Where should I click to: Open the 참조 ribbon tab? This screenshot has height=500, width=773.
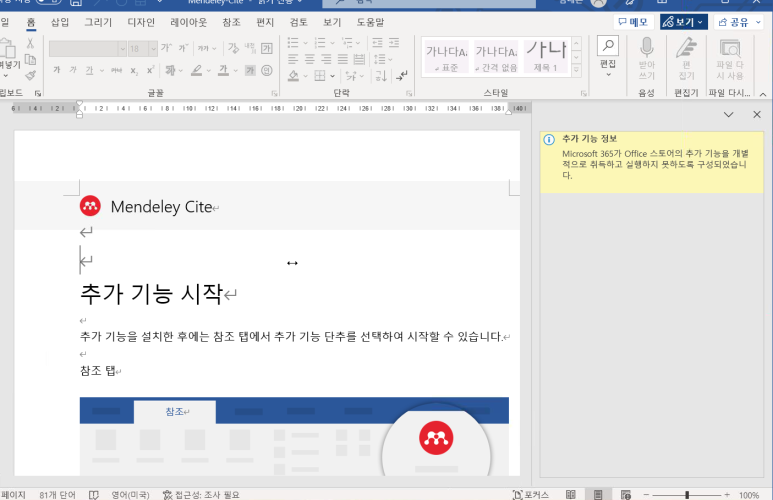[x=231, y=22]
